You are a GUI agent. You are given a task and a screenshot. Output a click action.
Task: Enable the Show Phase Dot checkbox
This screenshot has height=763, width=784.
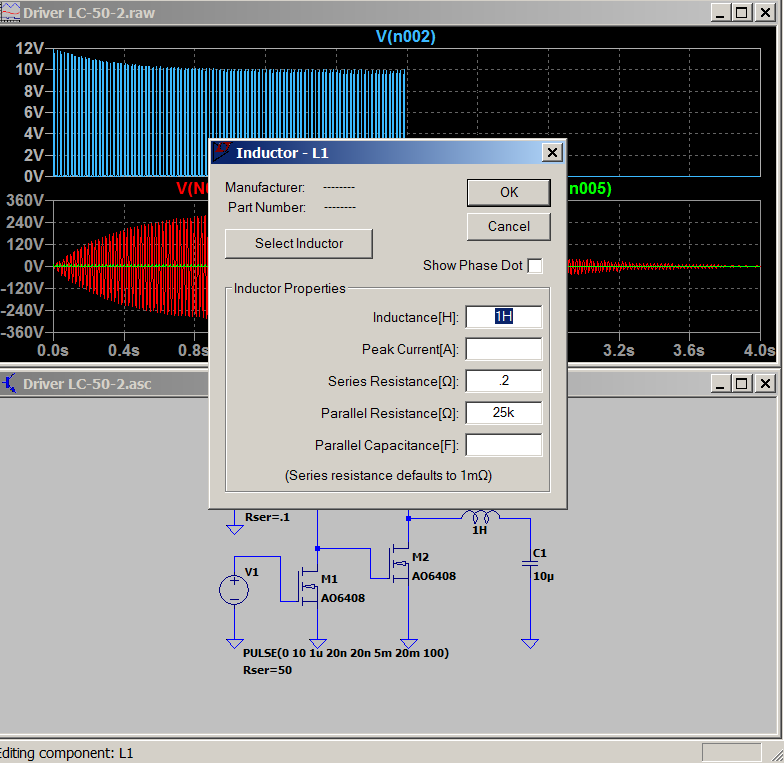tap(535, 266)
